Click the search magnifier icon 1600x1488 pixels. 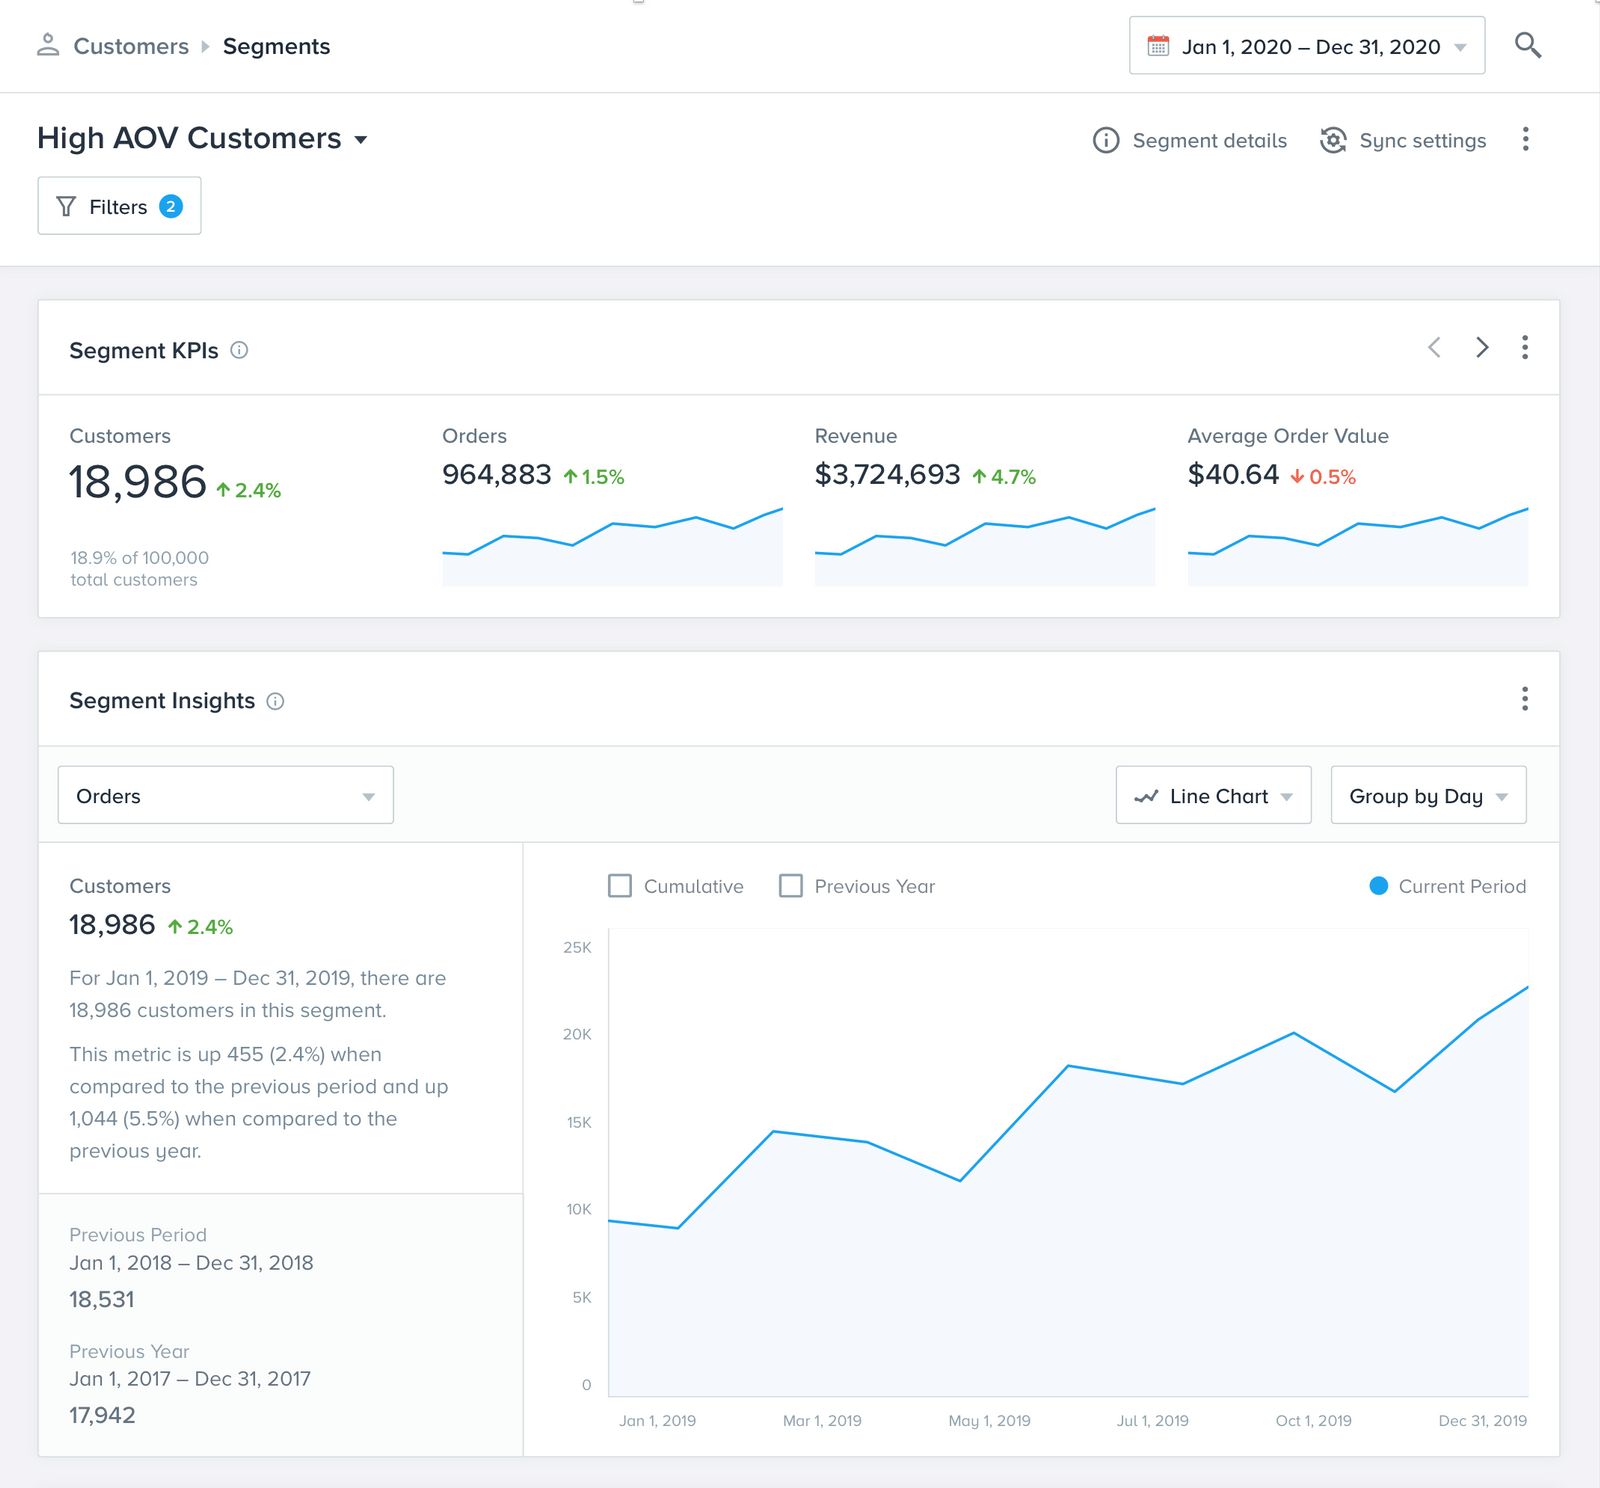click(x=1527, y=45)
